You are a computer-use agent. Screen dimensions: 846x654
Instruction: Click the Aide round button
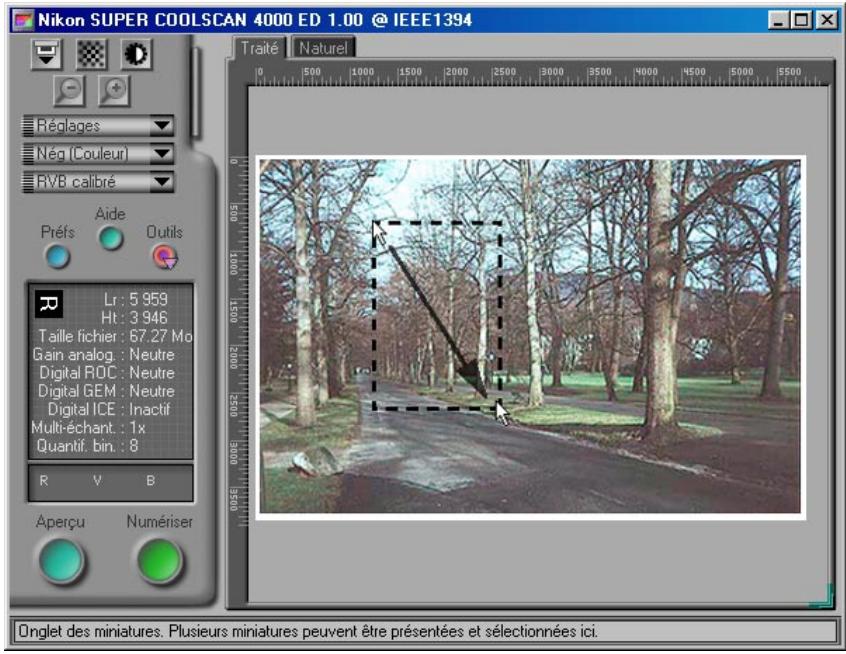[x=111, y=238]
